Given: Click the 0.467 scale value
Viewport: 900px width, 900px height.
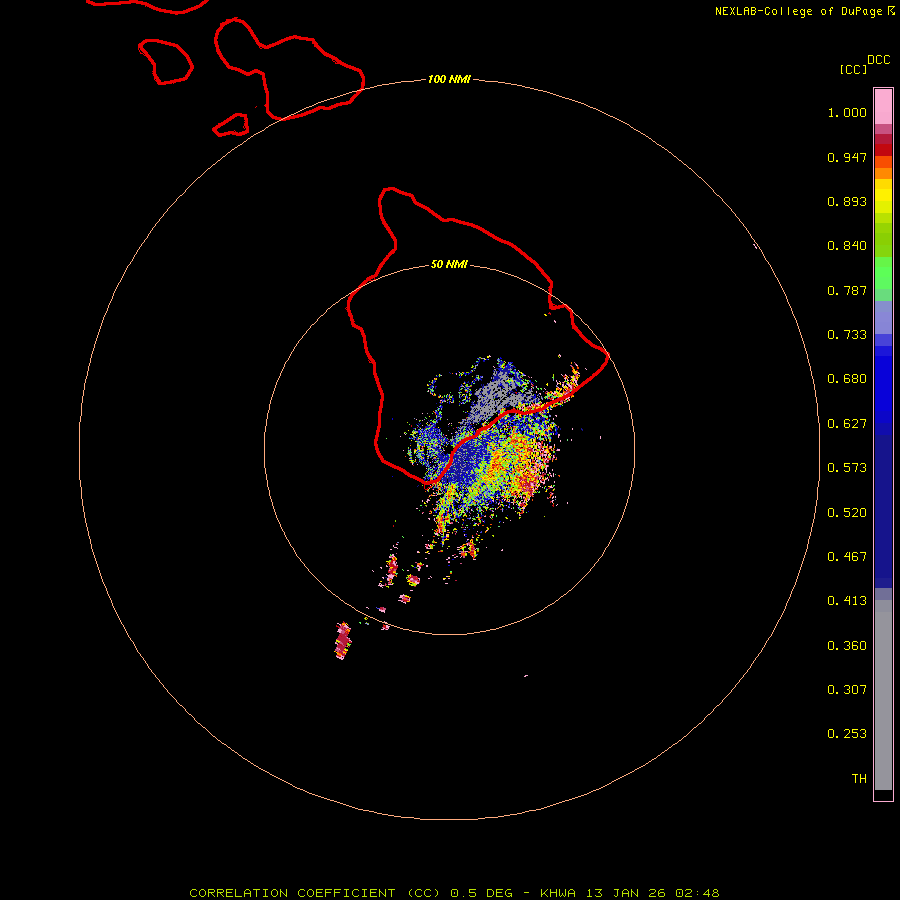Looking at the screenshot, I should (x=847, y=557).
